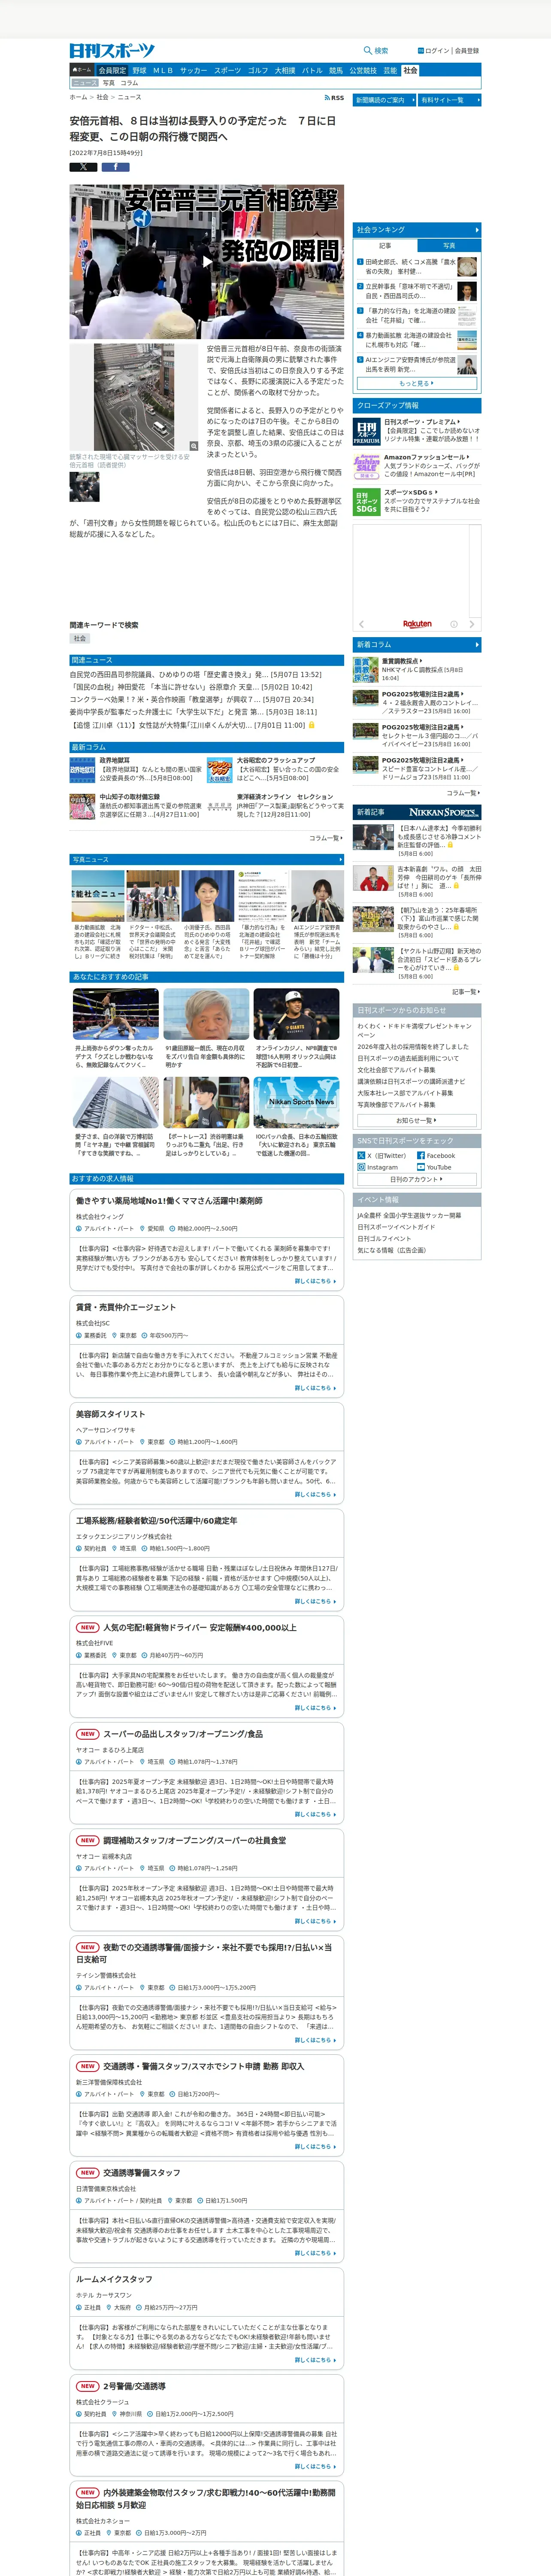Click the 社会 breadcrumb link
This screenshot has height=2576, width=551.
(102, 98)
